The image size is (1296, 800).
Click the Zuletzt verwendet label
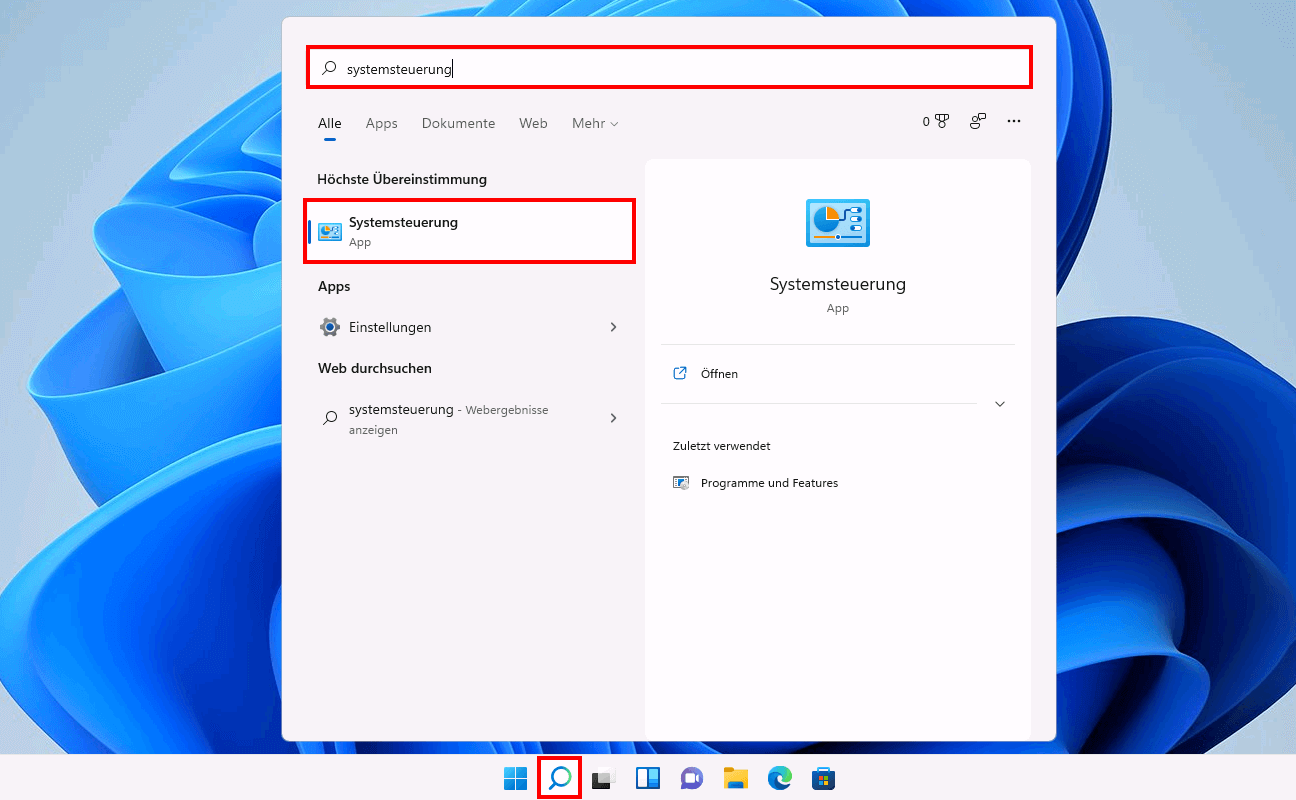click(722, 446)
